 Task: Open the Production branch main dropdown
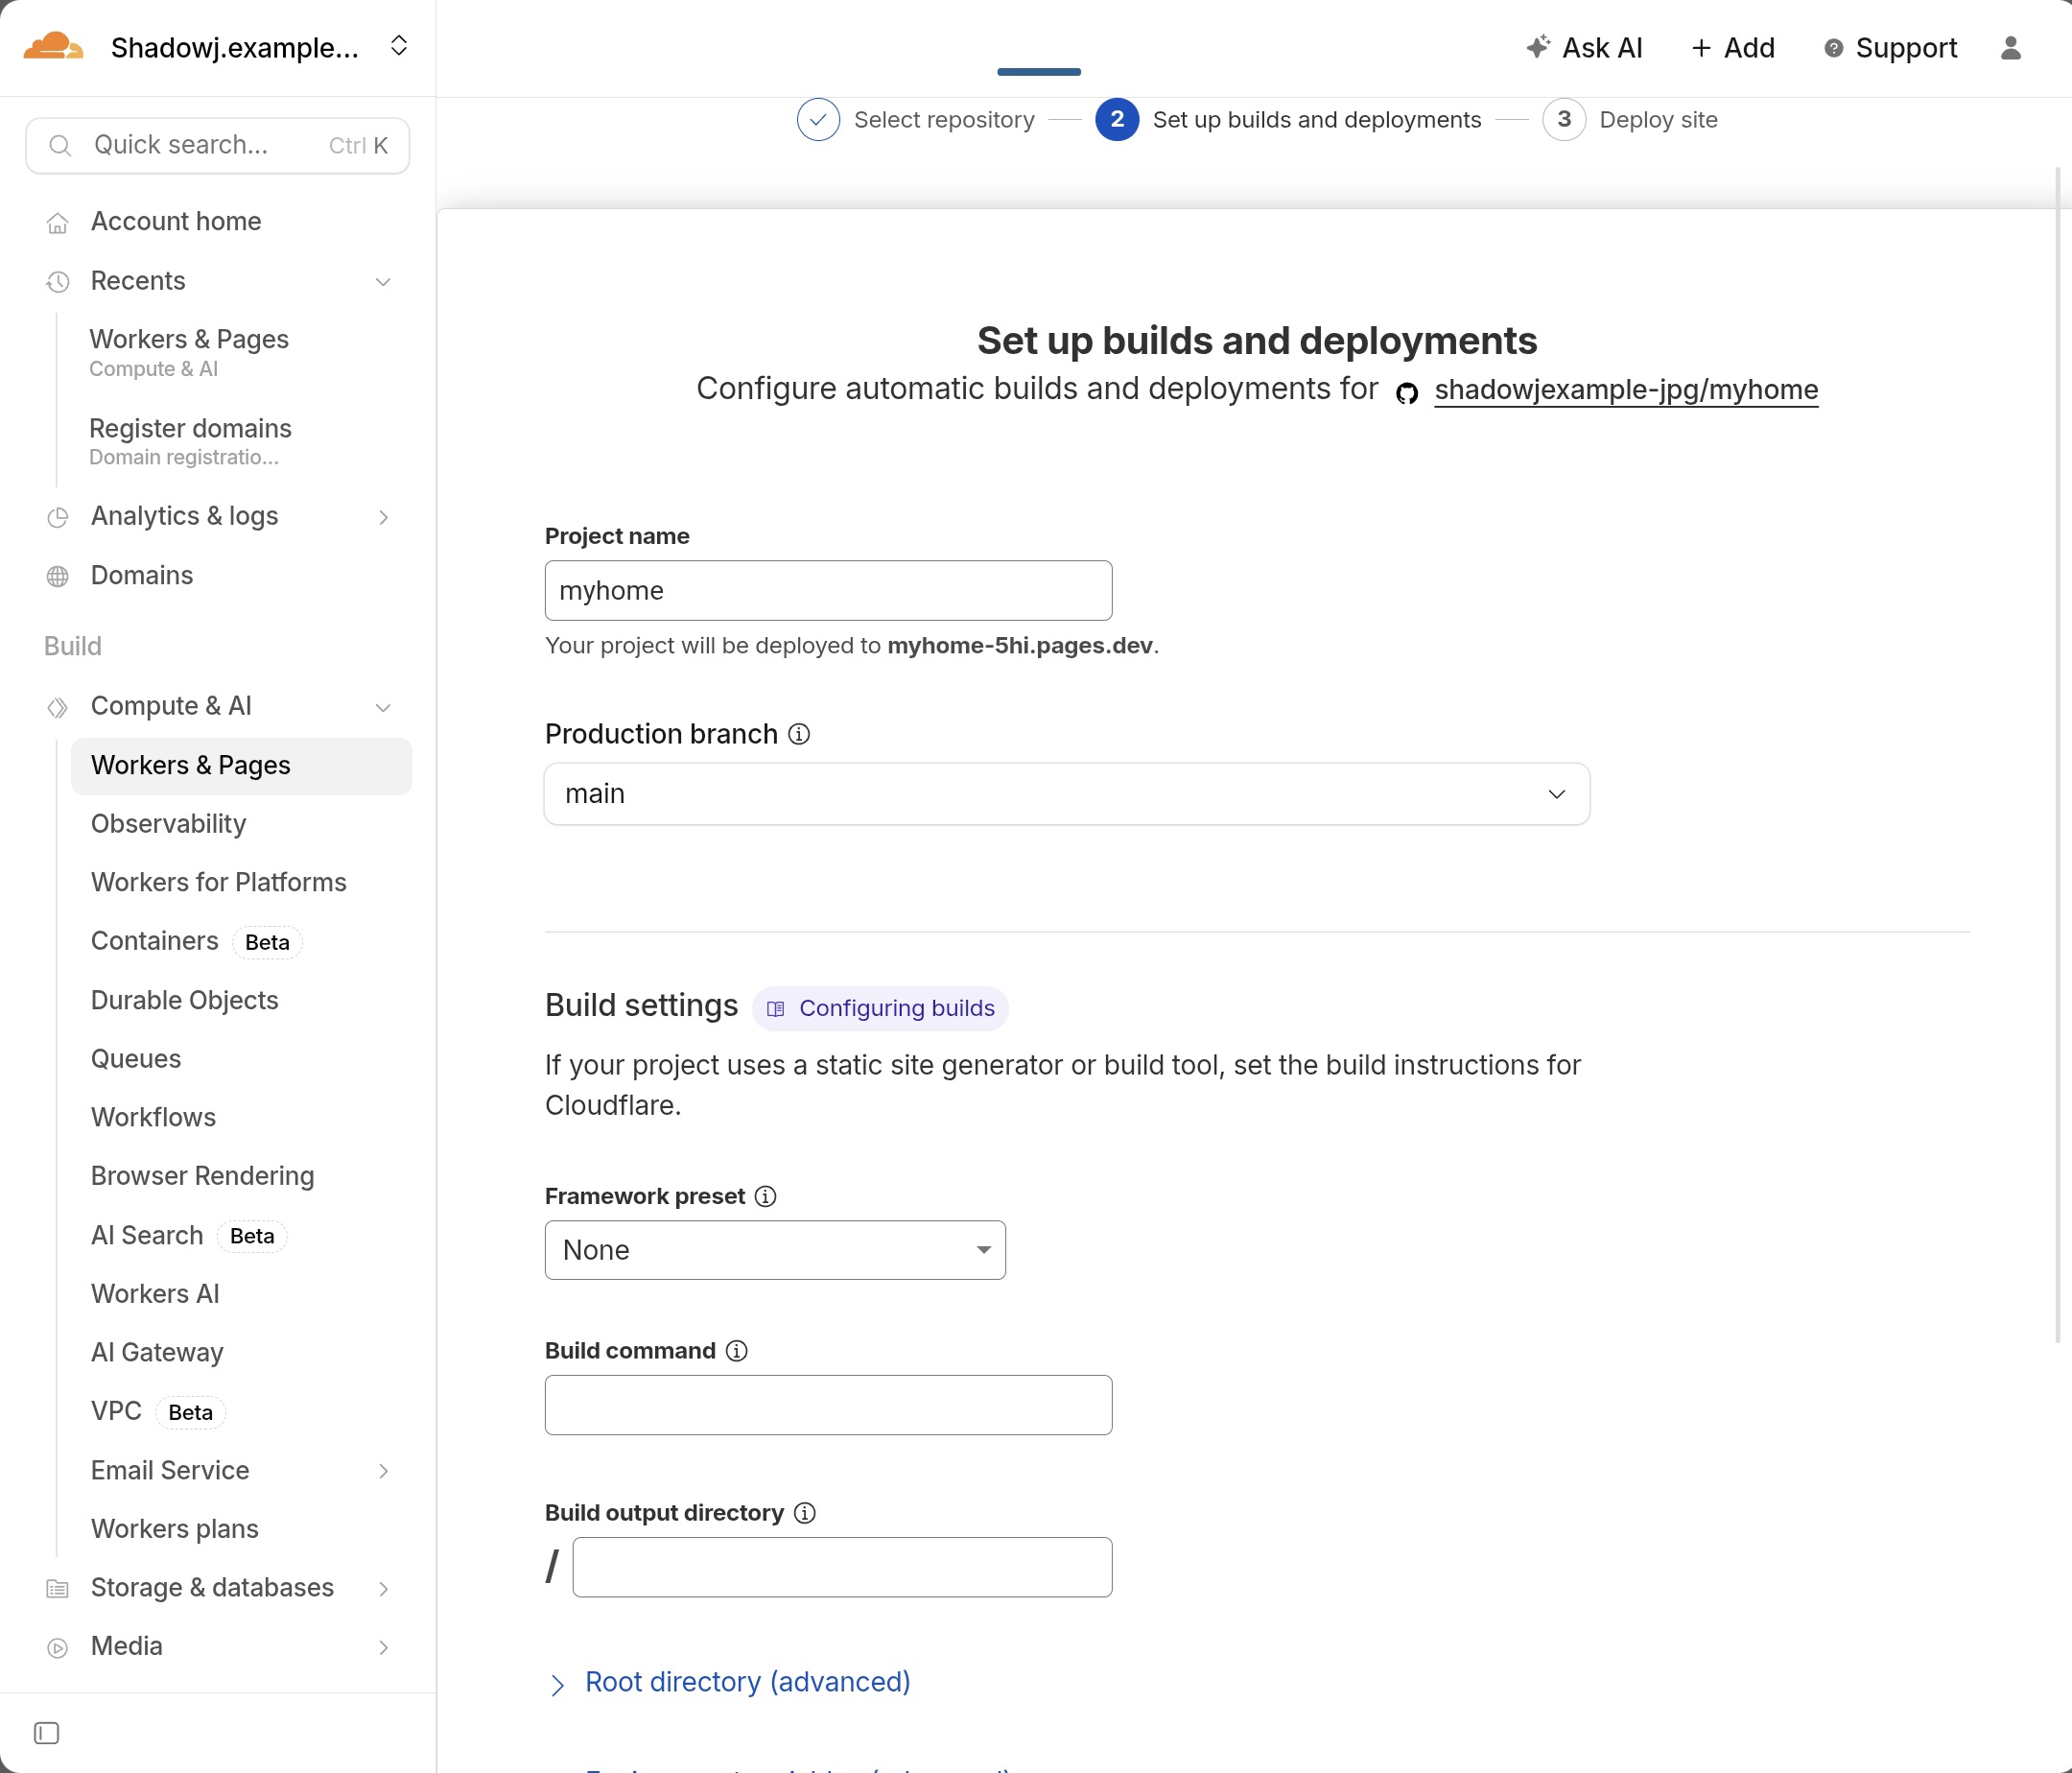point(1066,794)
